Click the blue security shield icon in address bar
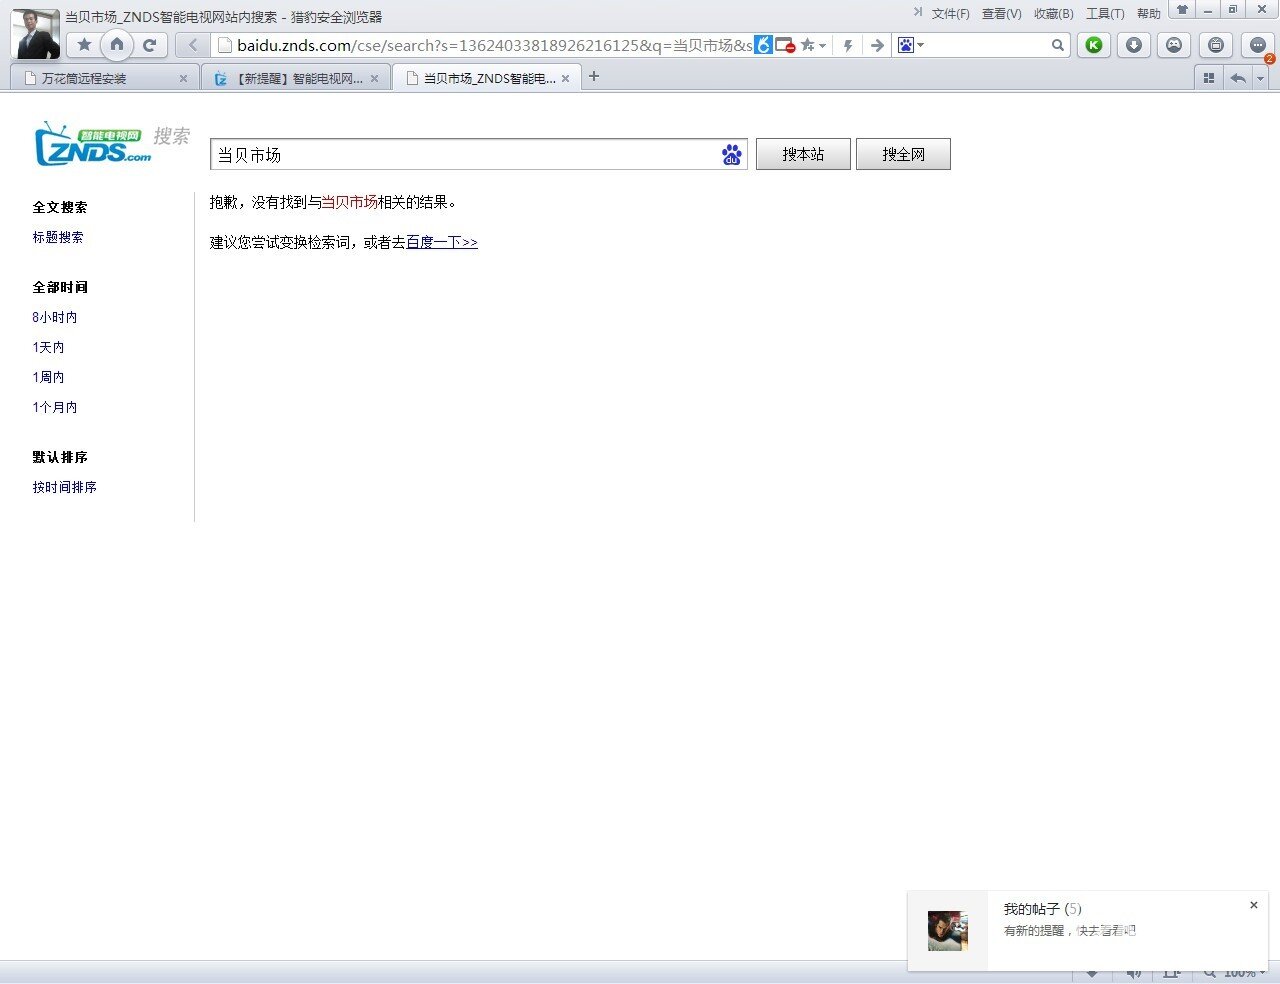The width and height of the screenshot is (1280, 984). point(763,45)
